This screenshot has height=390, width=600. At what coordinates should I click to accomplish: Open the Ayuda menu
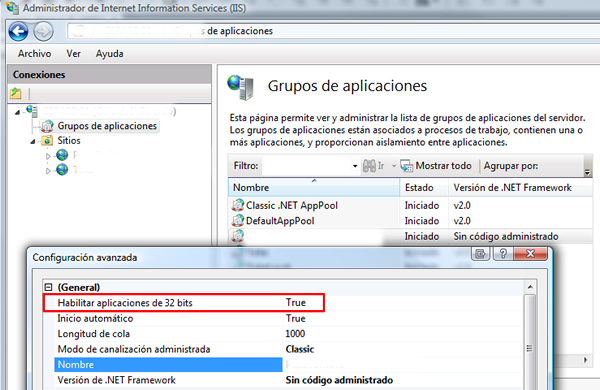(x=109, y=54)
